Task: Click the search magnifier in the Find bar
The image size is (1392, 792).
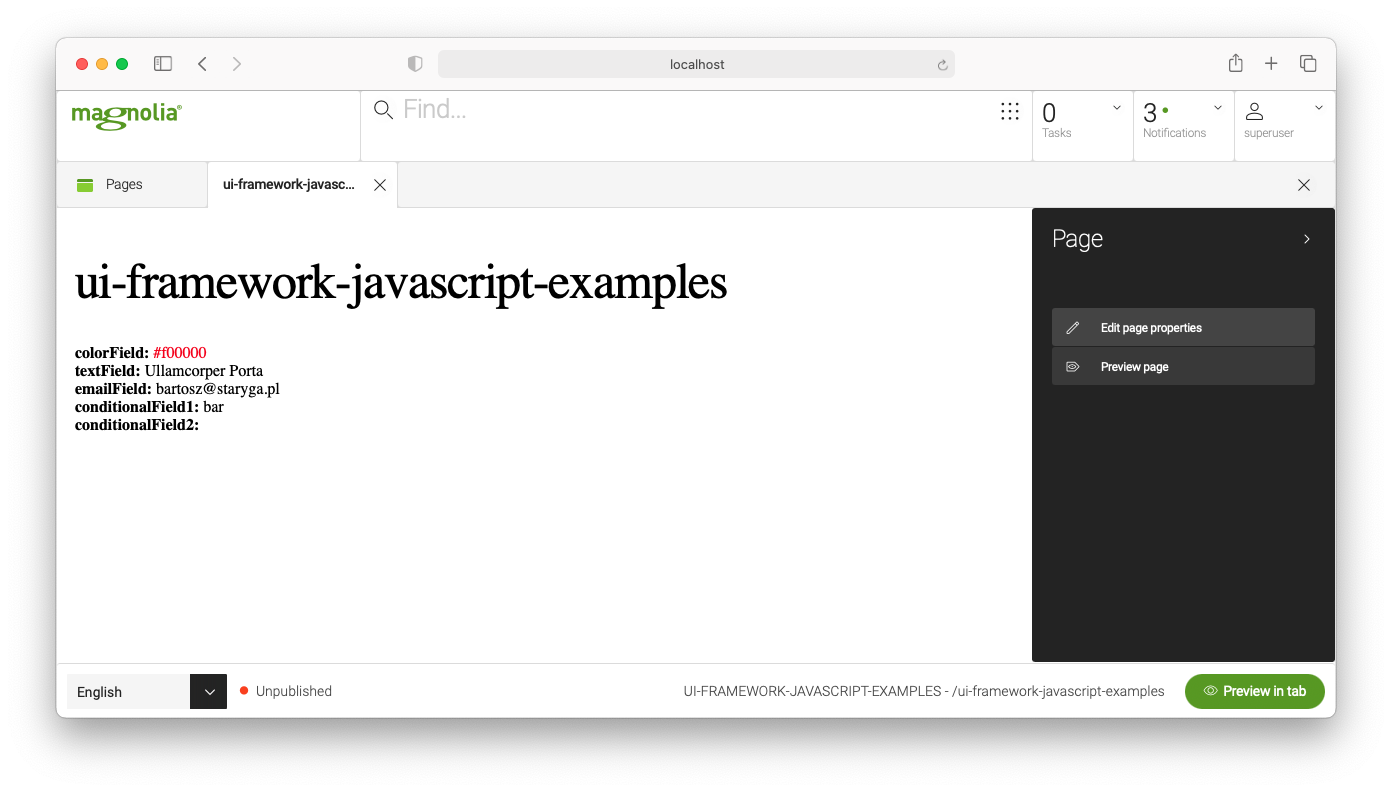Action: [x=383, y=110]
